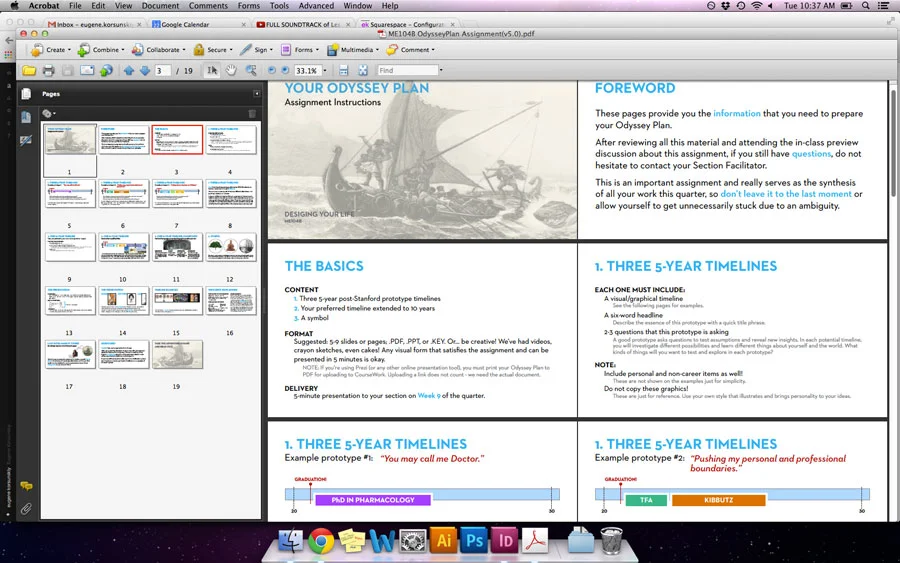Open the Advanced menu
This screenshot has width=900, height=563.
(x=316, y=6)
